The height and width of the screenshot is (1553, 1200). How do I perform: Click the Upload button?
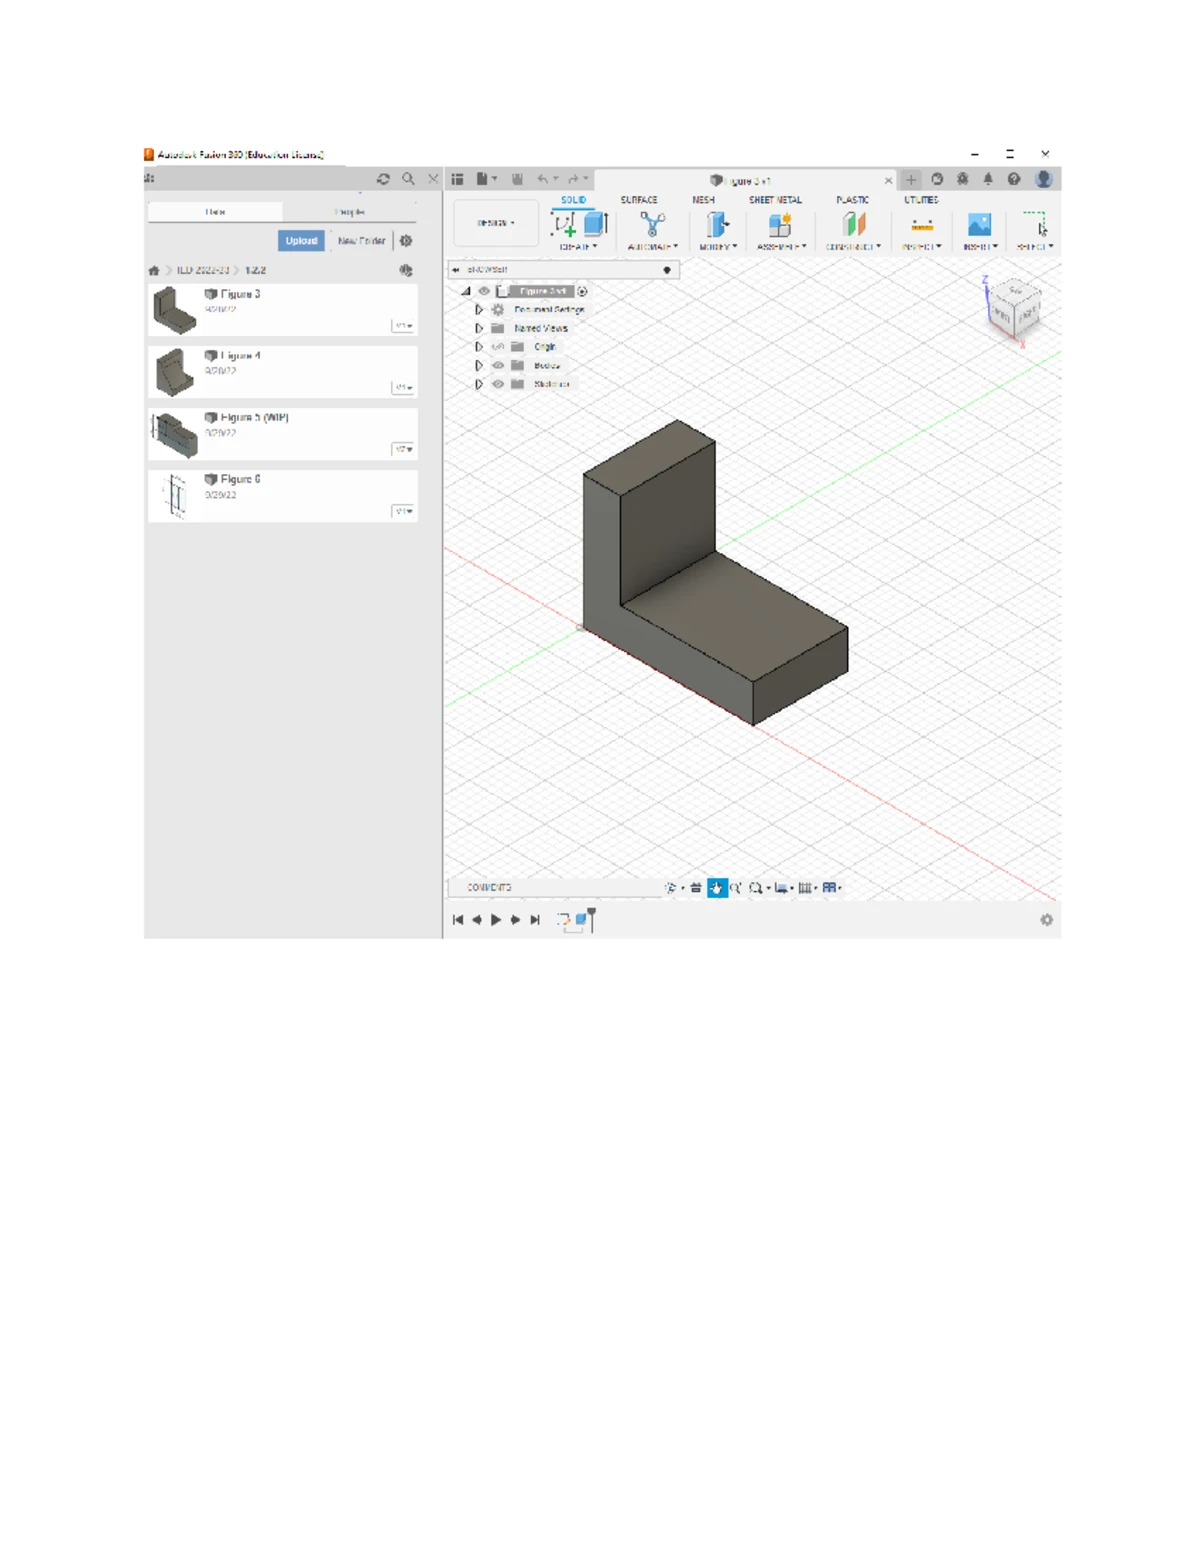301,241
